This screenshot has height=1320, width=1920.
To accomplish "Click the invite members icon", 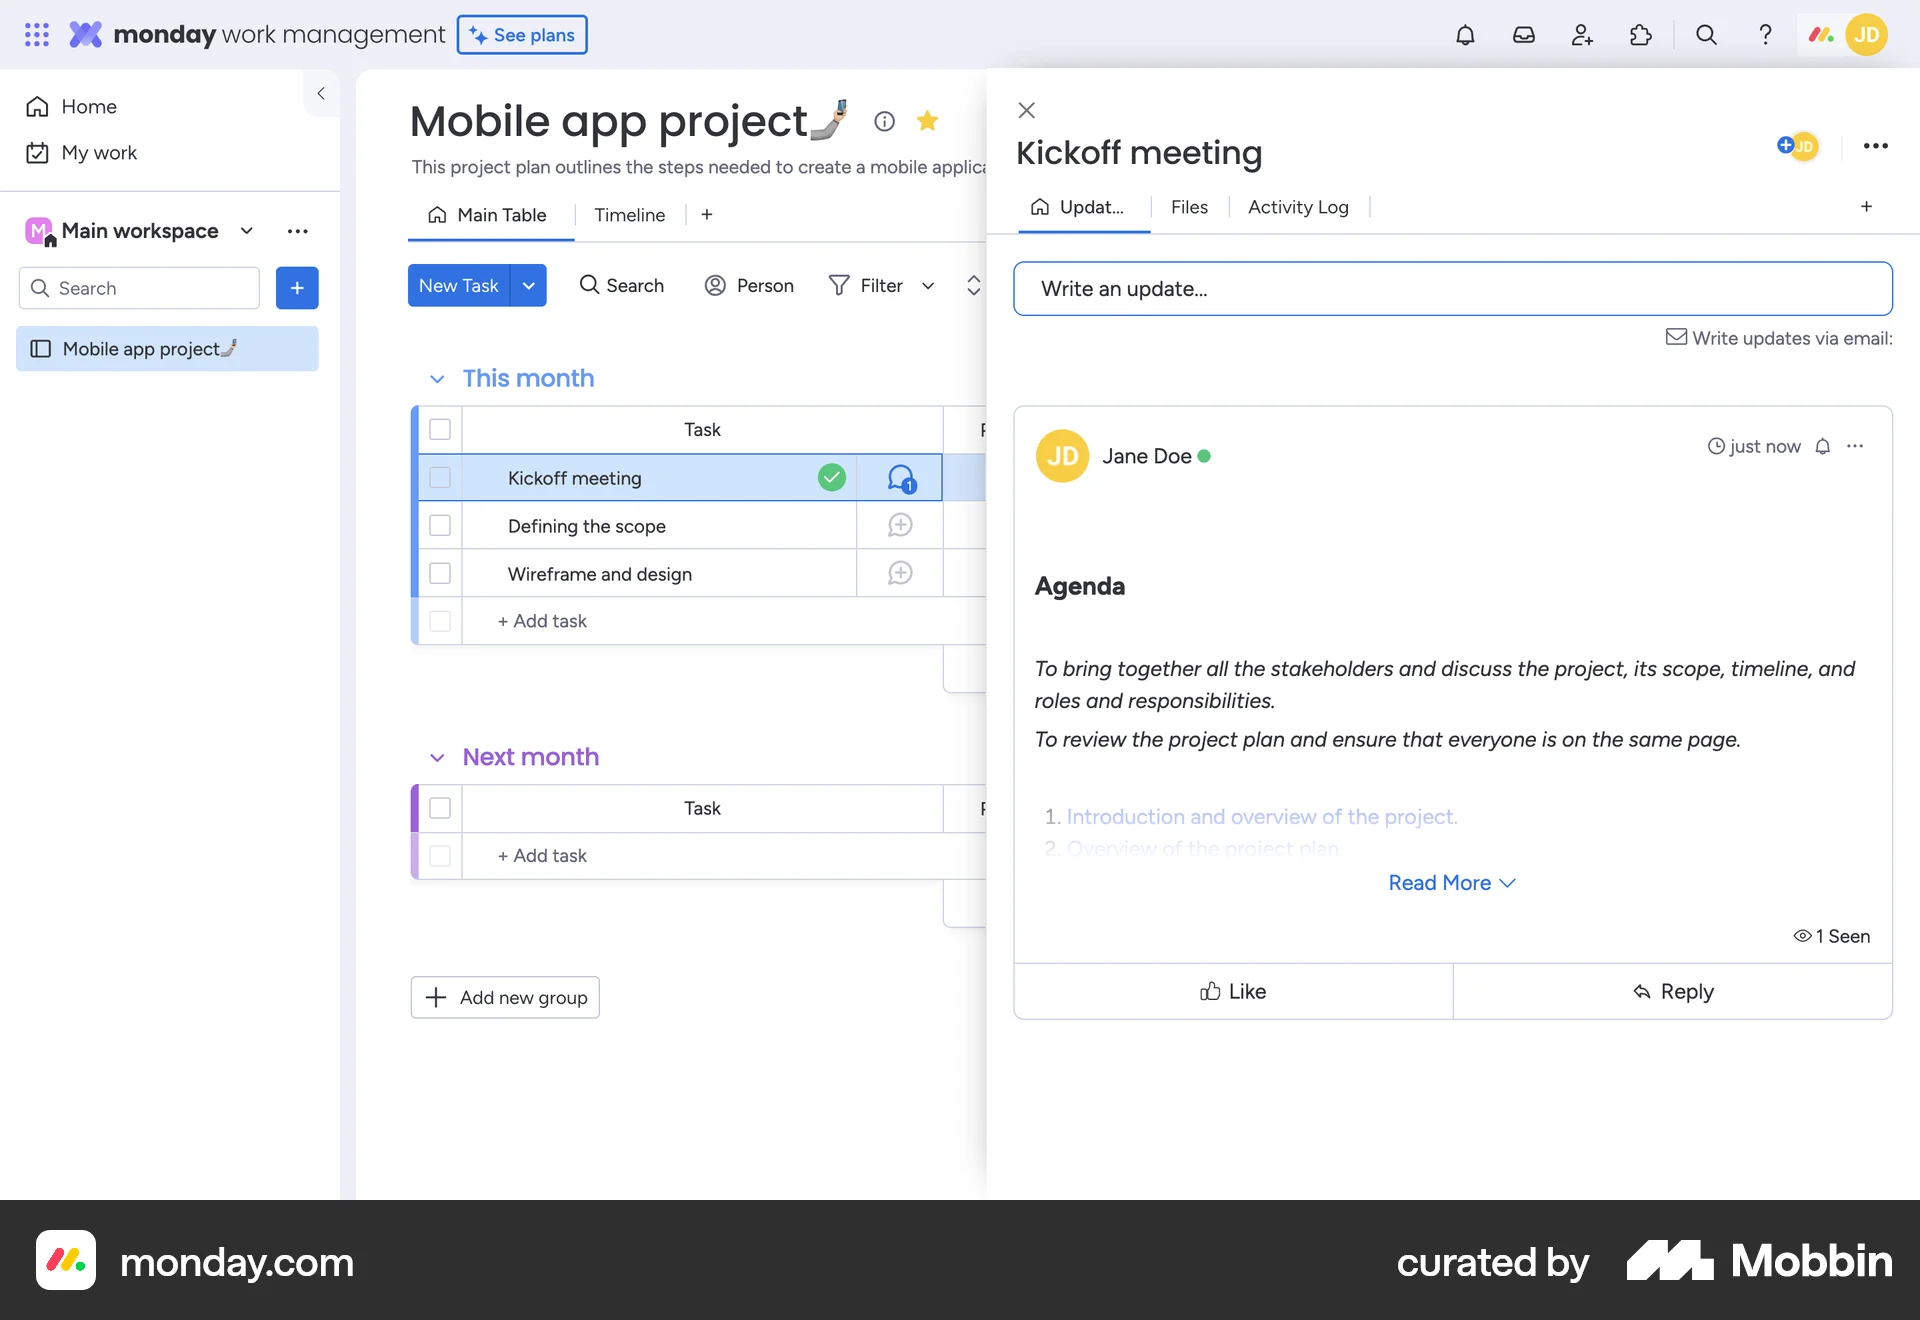I will (1582, 35).
